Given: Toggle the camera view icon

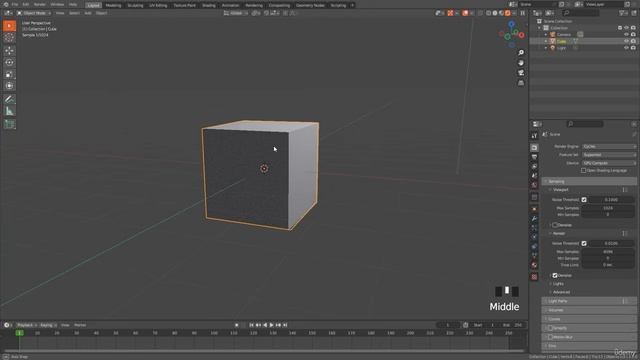Looking at the screenshot, I should point(521,73).
